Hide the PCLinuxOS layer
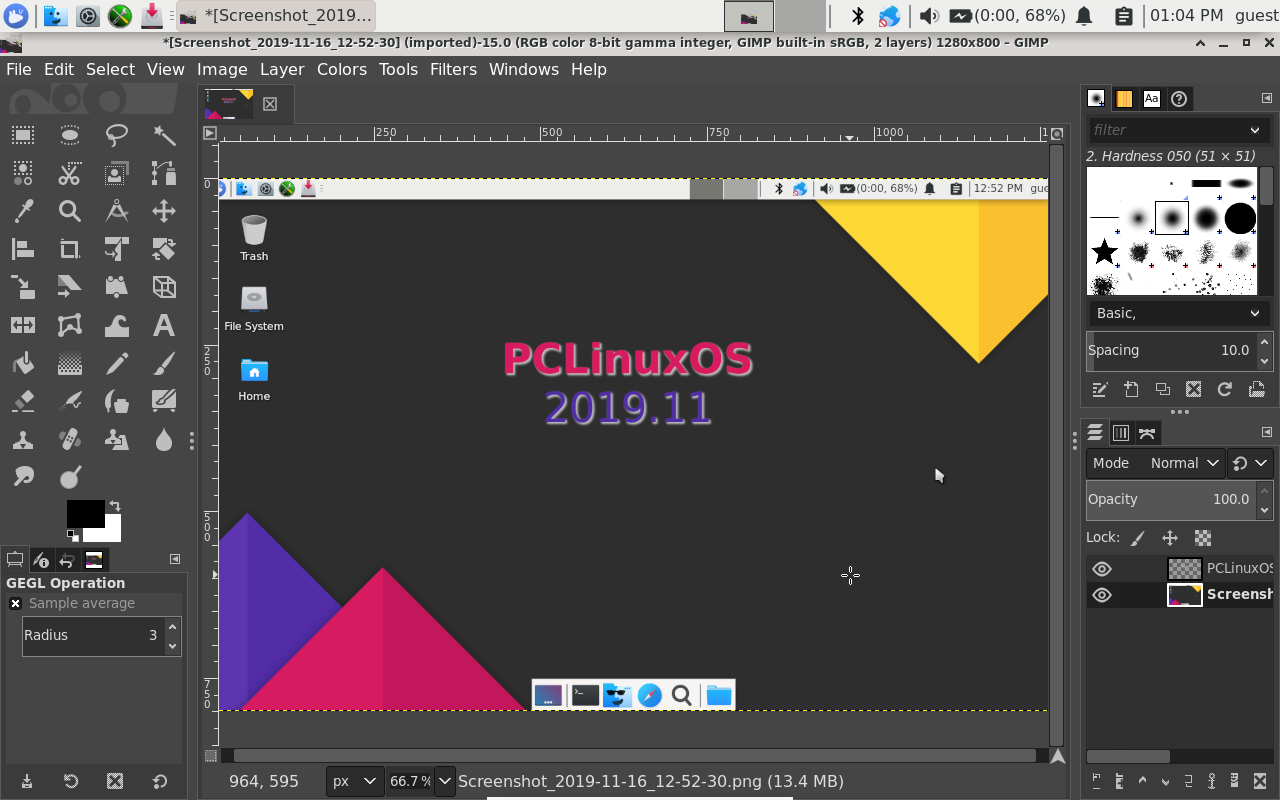This screenshot has height=800, width=1280. pos(1102,568)
